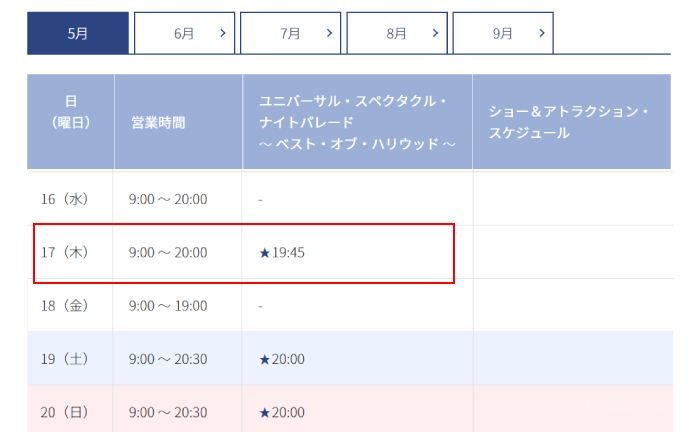Click 9:00～20:30 hours for 19（土）
This screenshot has height=432, width=700.
tap(168, 359)
